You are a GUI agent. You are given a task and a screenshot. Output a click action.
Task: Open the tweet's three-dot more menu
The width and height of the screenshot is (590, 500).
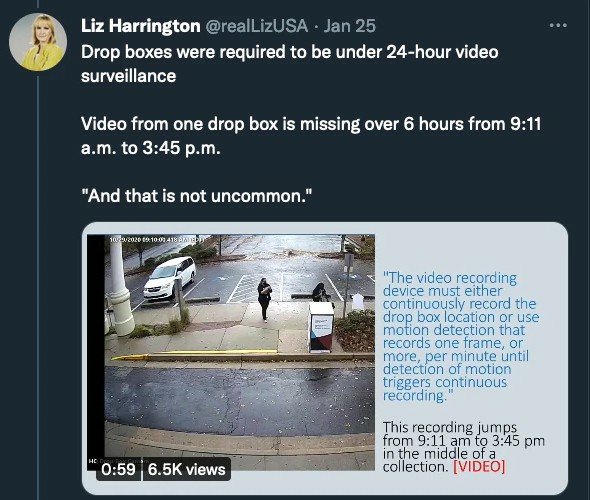pos(558,26)
